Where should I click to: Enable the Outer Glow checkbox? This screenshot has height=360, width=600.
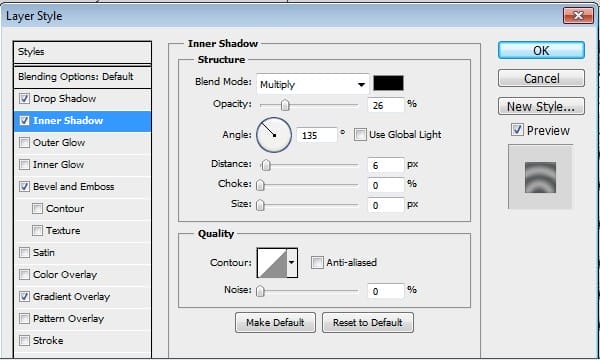point(24,143)
